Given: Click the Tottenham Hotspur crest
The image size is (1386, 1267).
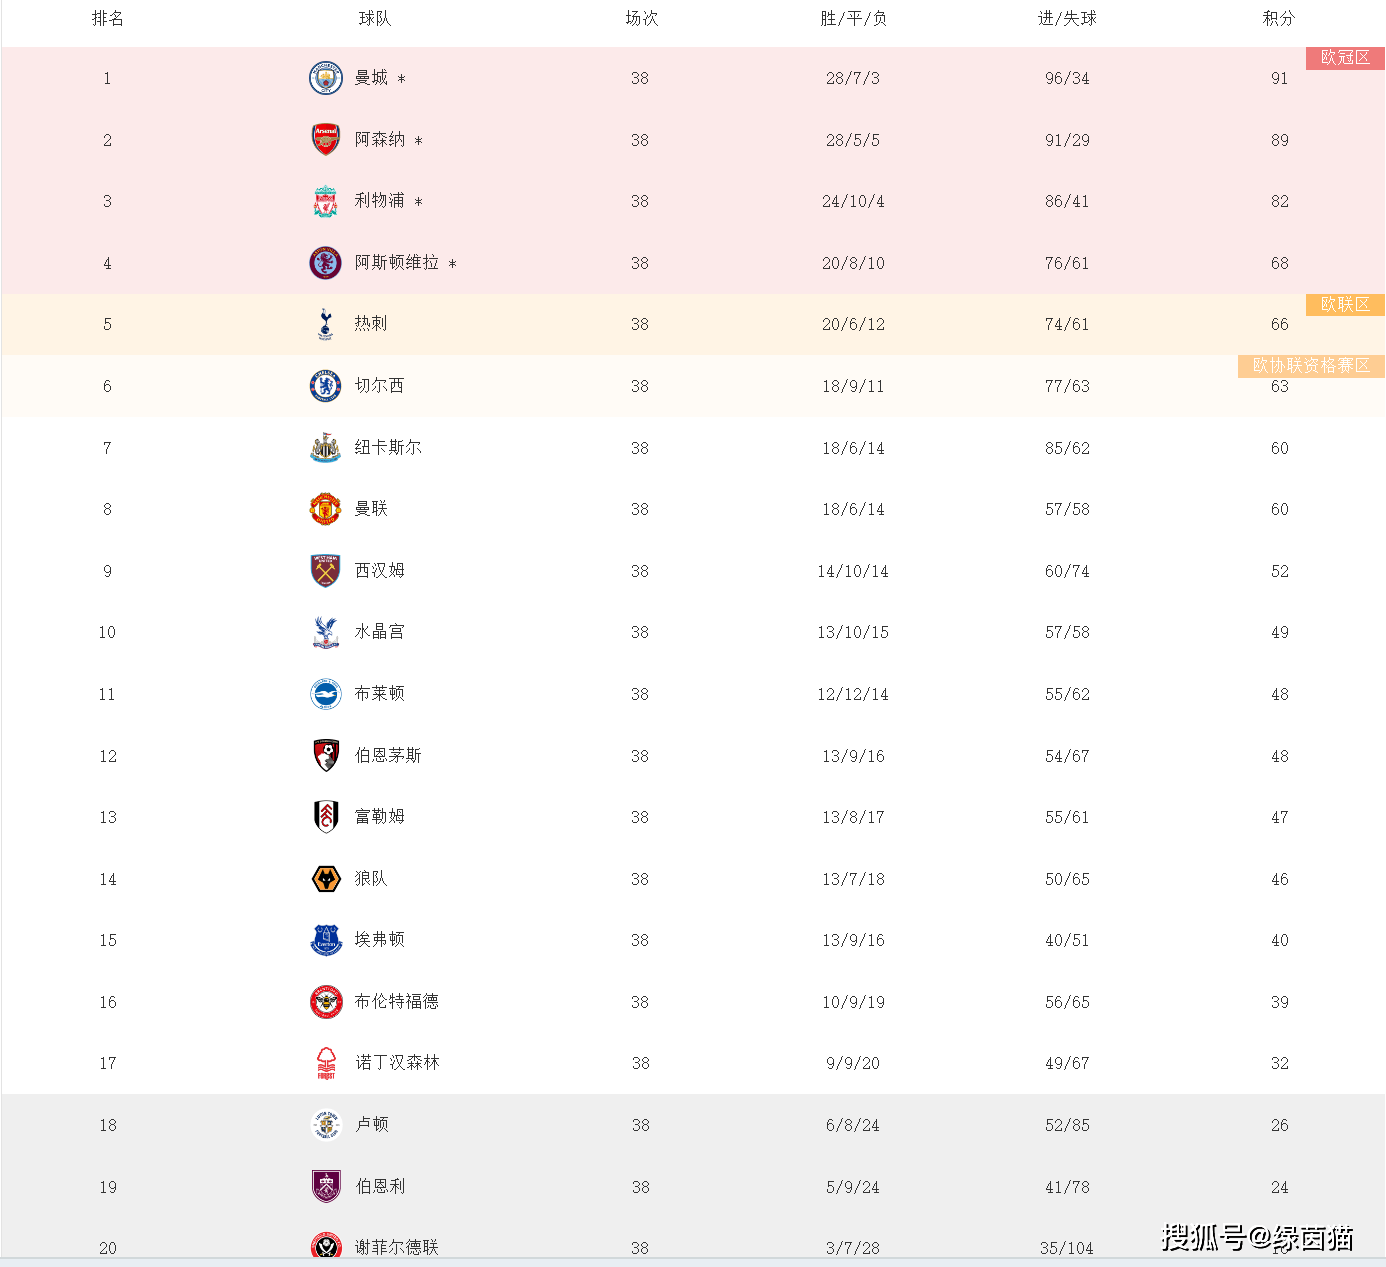Looking at the screenshot, I should point(326,324).
